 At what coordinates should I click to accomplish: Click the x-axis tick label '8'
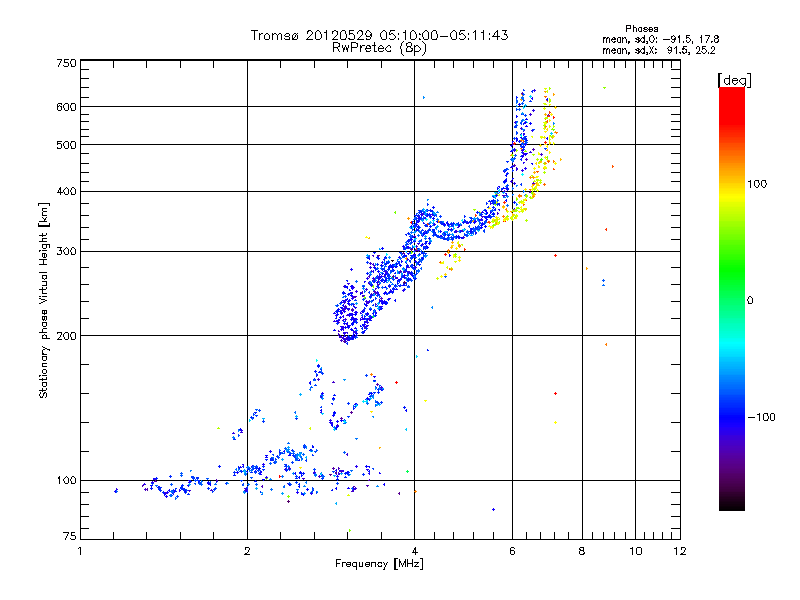coord(582,551)
